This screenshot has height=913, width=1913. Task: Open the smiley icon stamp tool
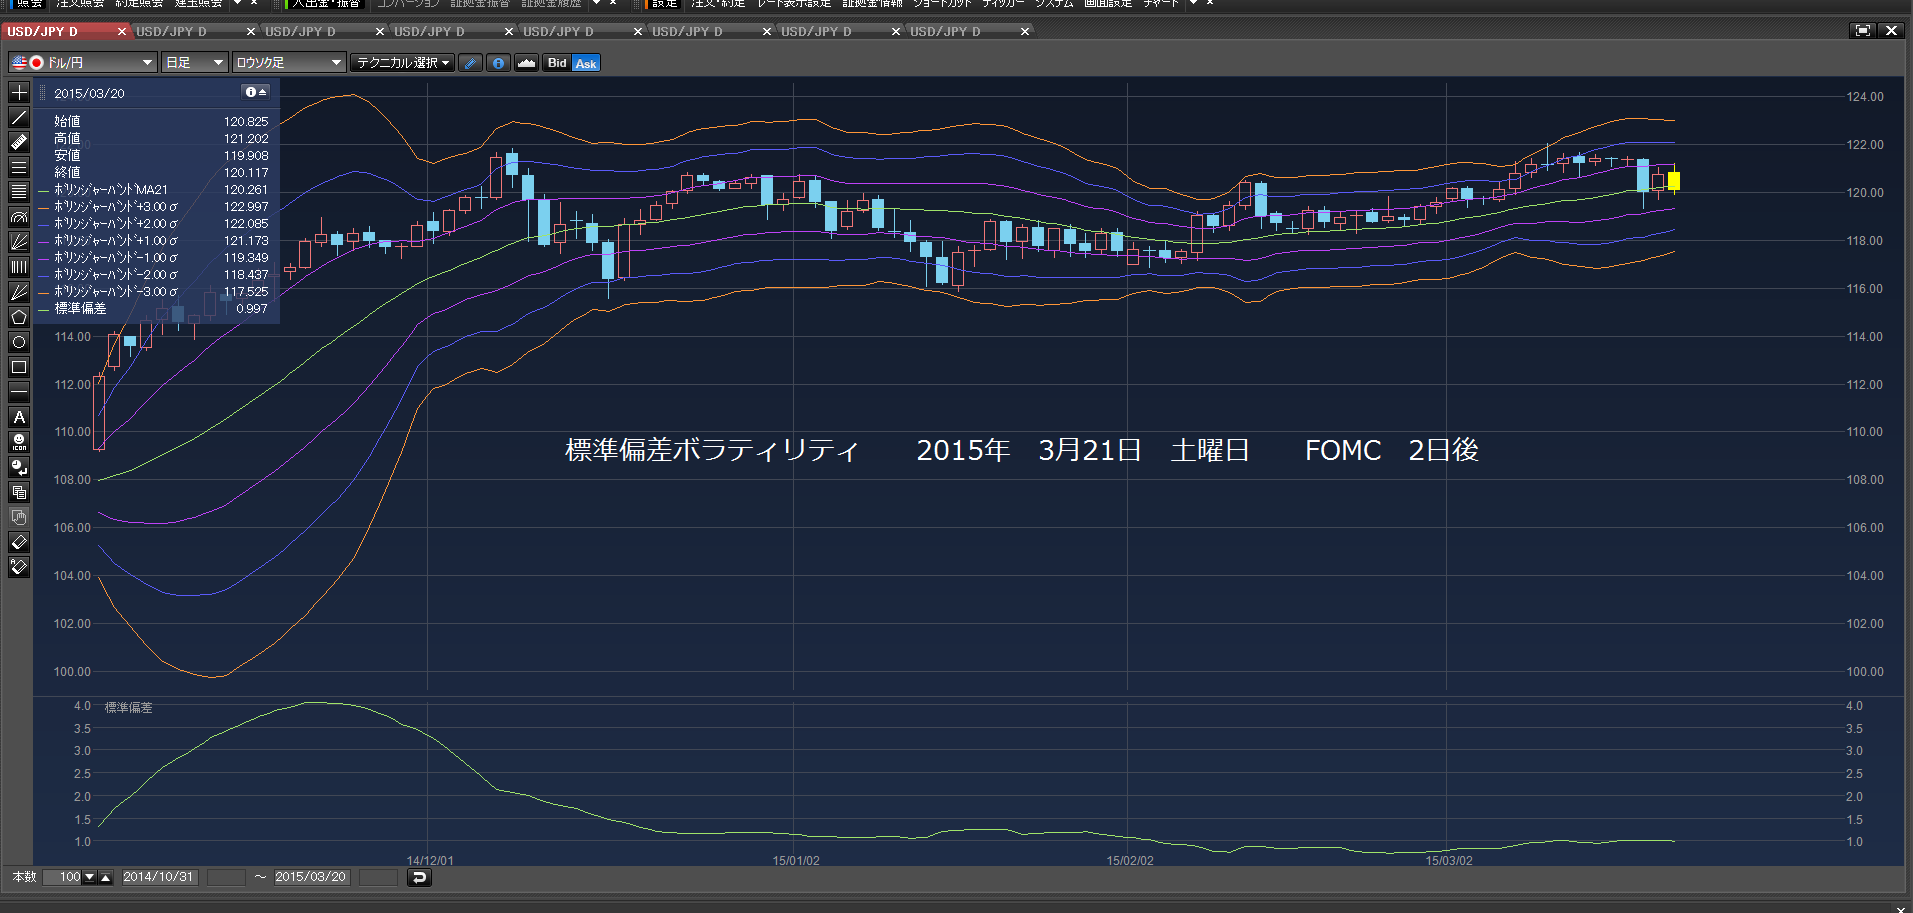tap(19, 442)
